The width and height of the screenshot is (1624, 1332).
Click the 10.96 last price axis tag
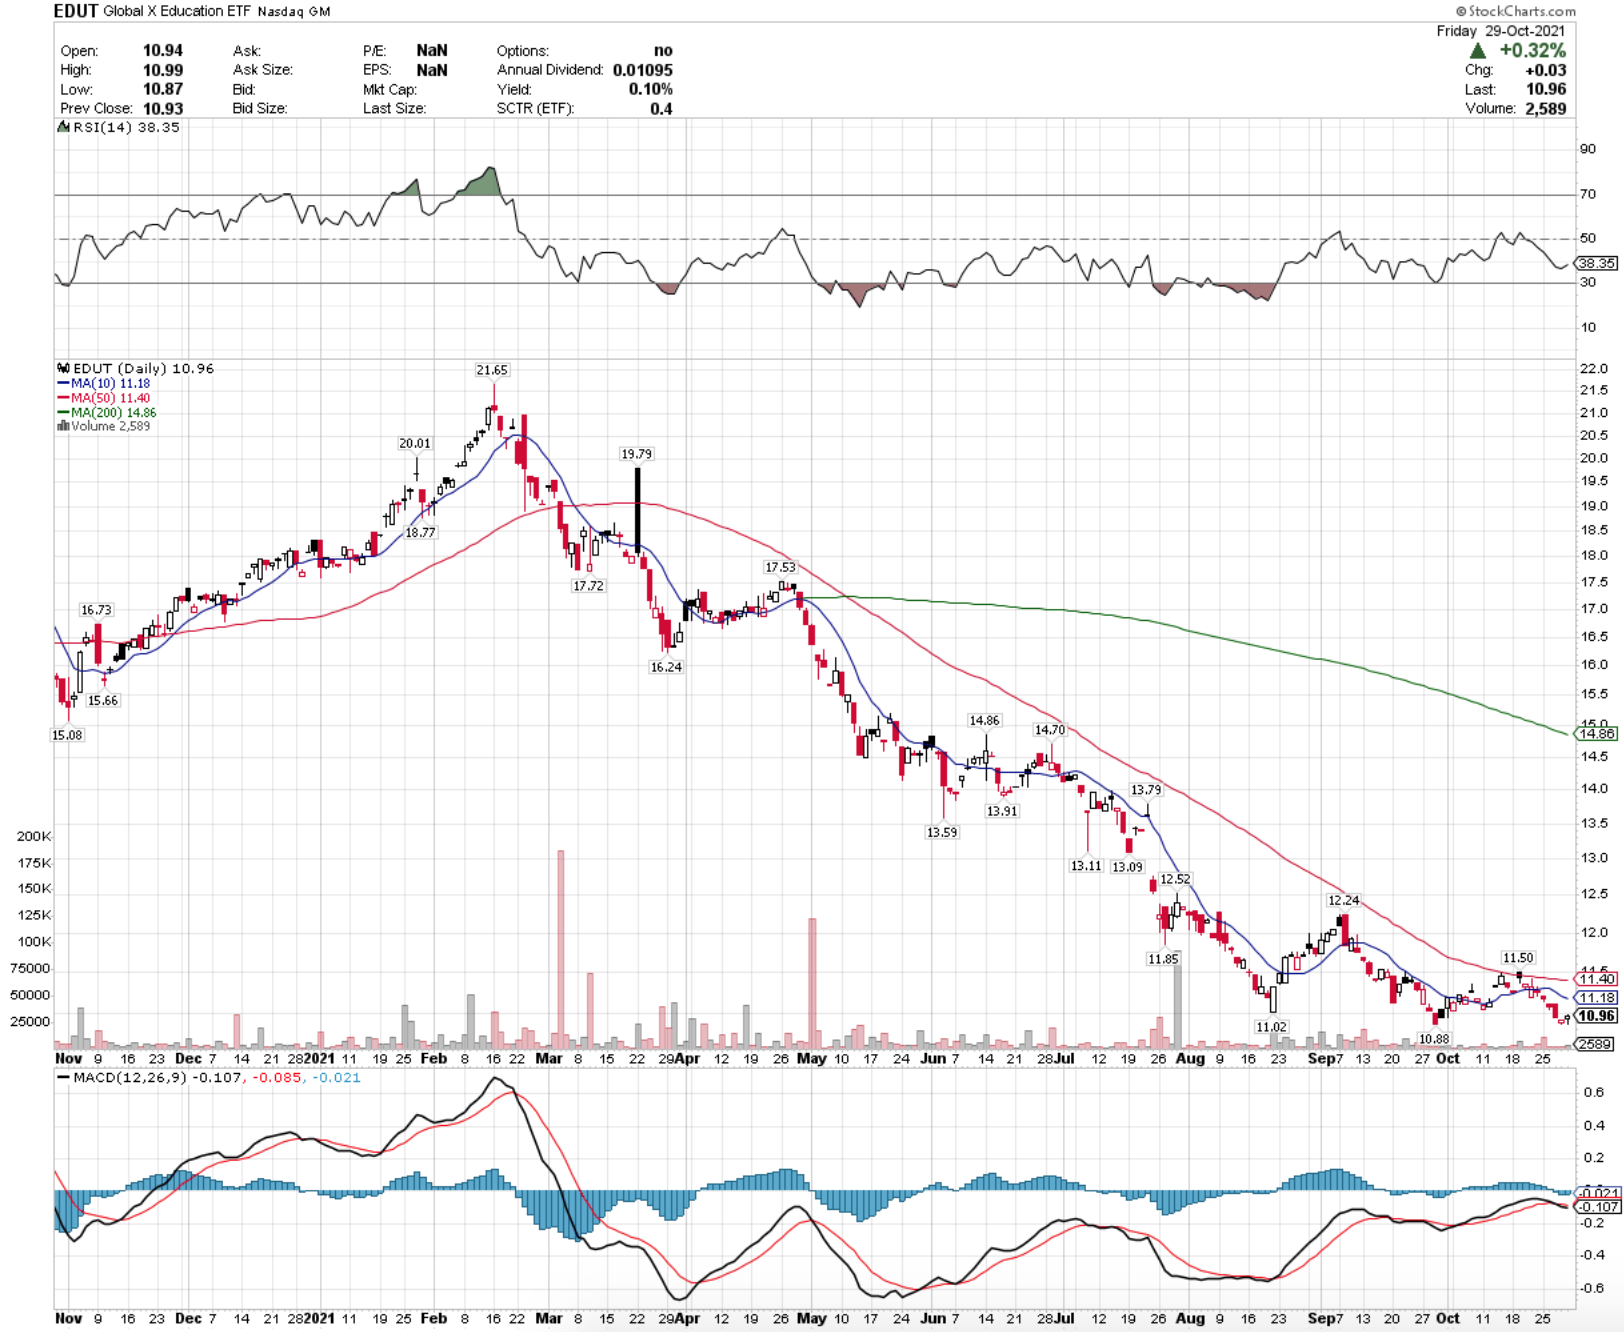click(1596, 1016)
